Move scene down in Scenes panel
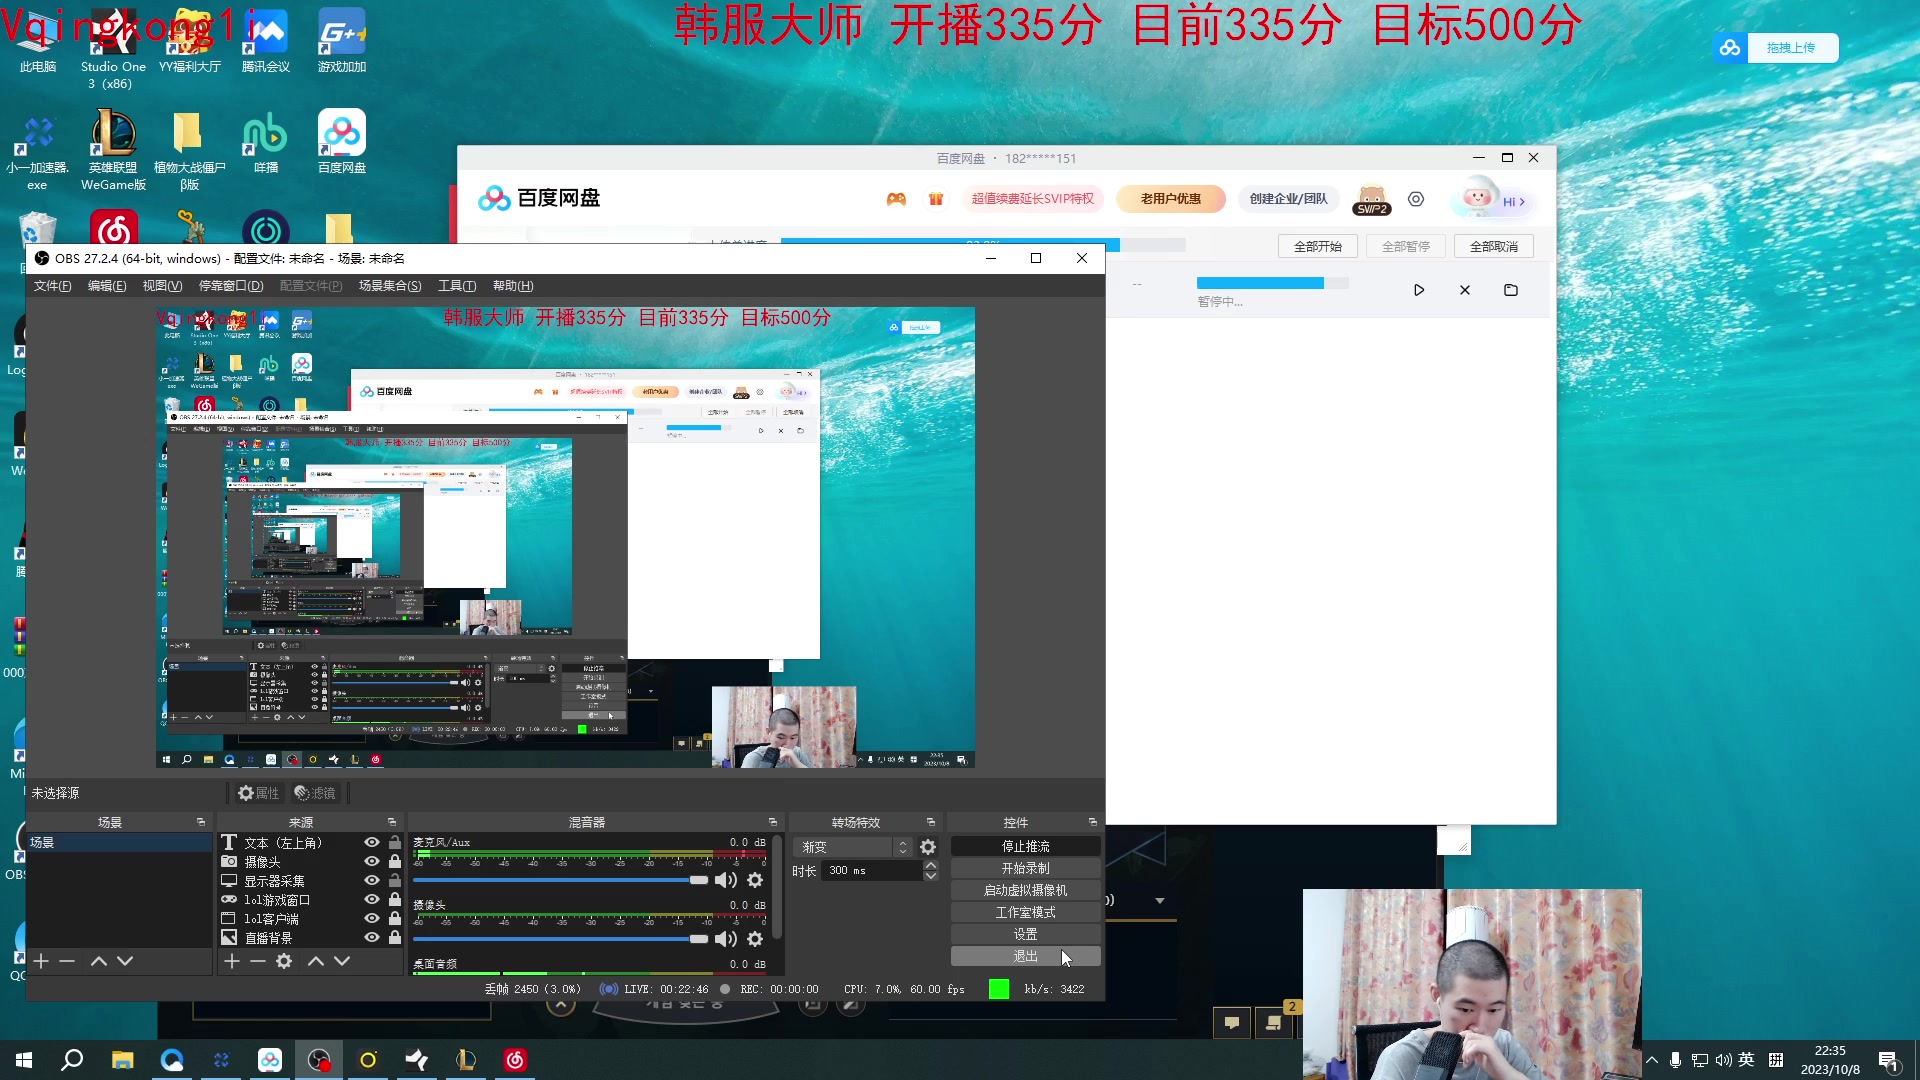This screenshot has width=1920, height=1080. [125, 961]
